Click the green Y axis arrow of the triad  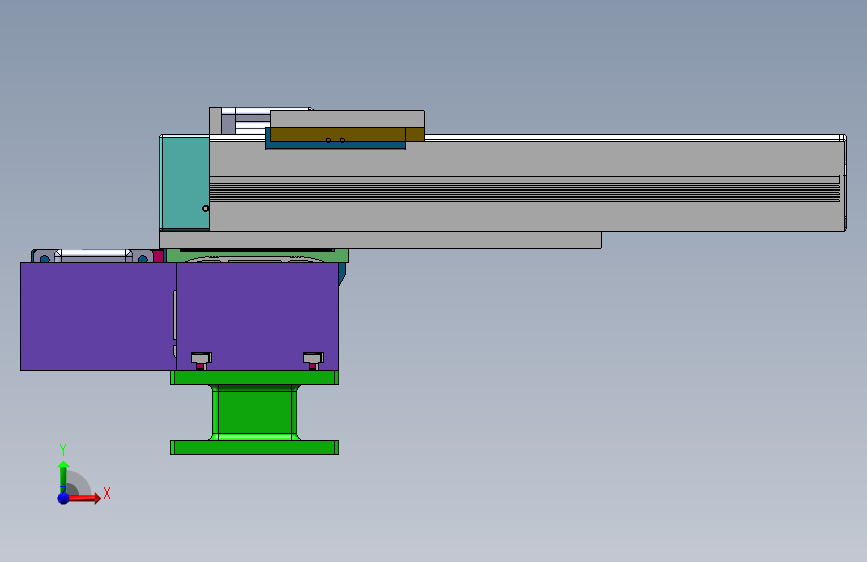[x=63, y=477]
